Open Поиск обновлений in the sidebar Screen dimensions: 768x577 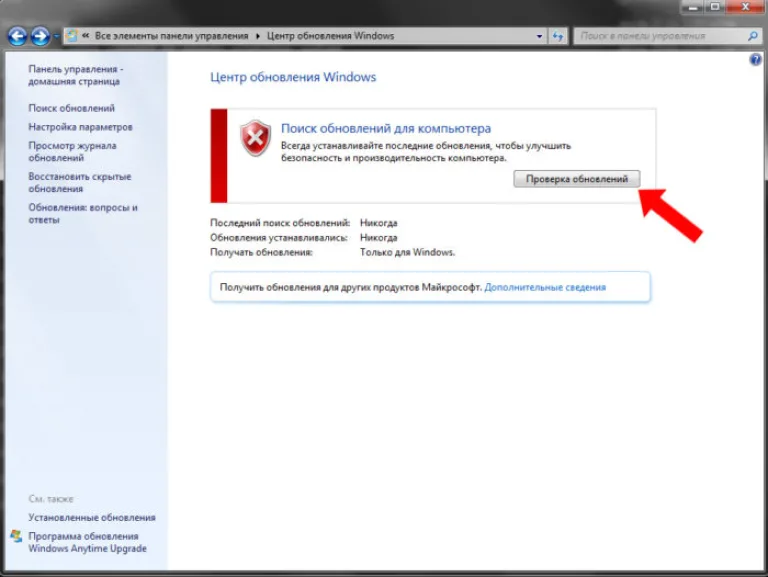click(x=72, y=108)
